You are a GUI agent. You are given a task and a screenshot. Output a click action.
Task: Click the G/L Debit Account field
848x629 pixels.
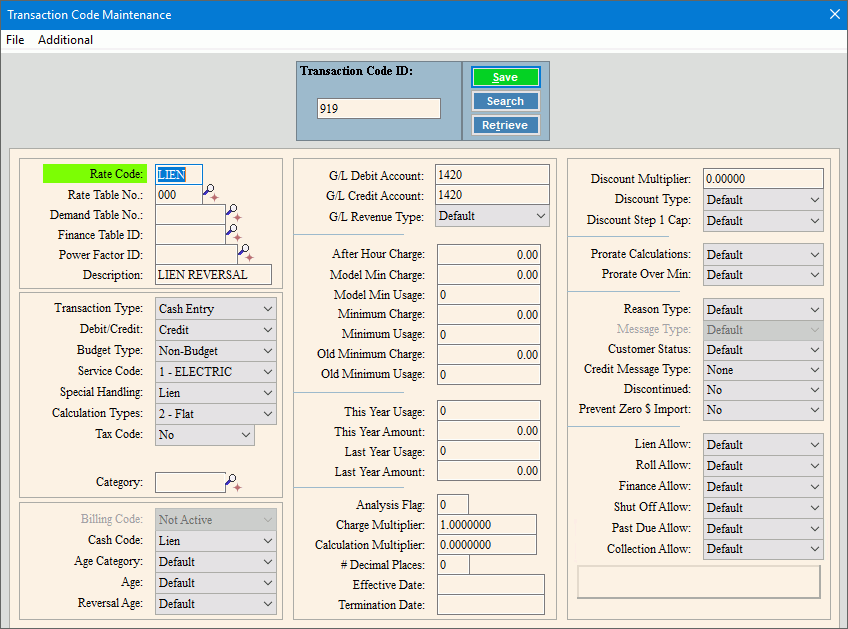492,175
